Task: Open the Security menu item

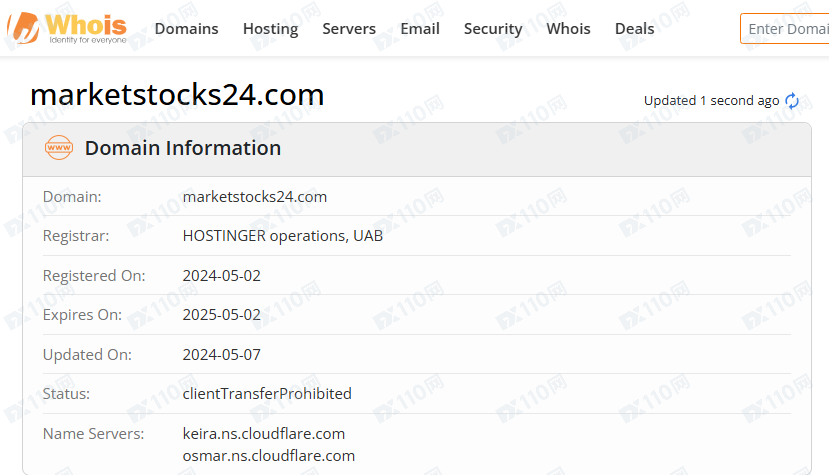Action: click(493, 29)
